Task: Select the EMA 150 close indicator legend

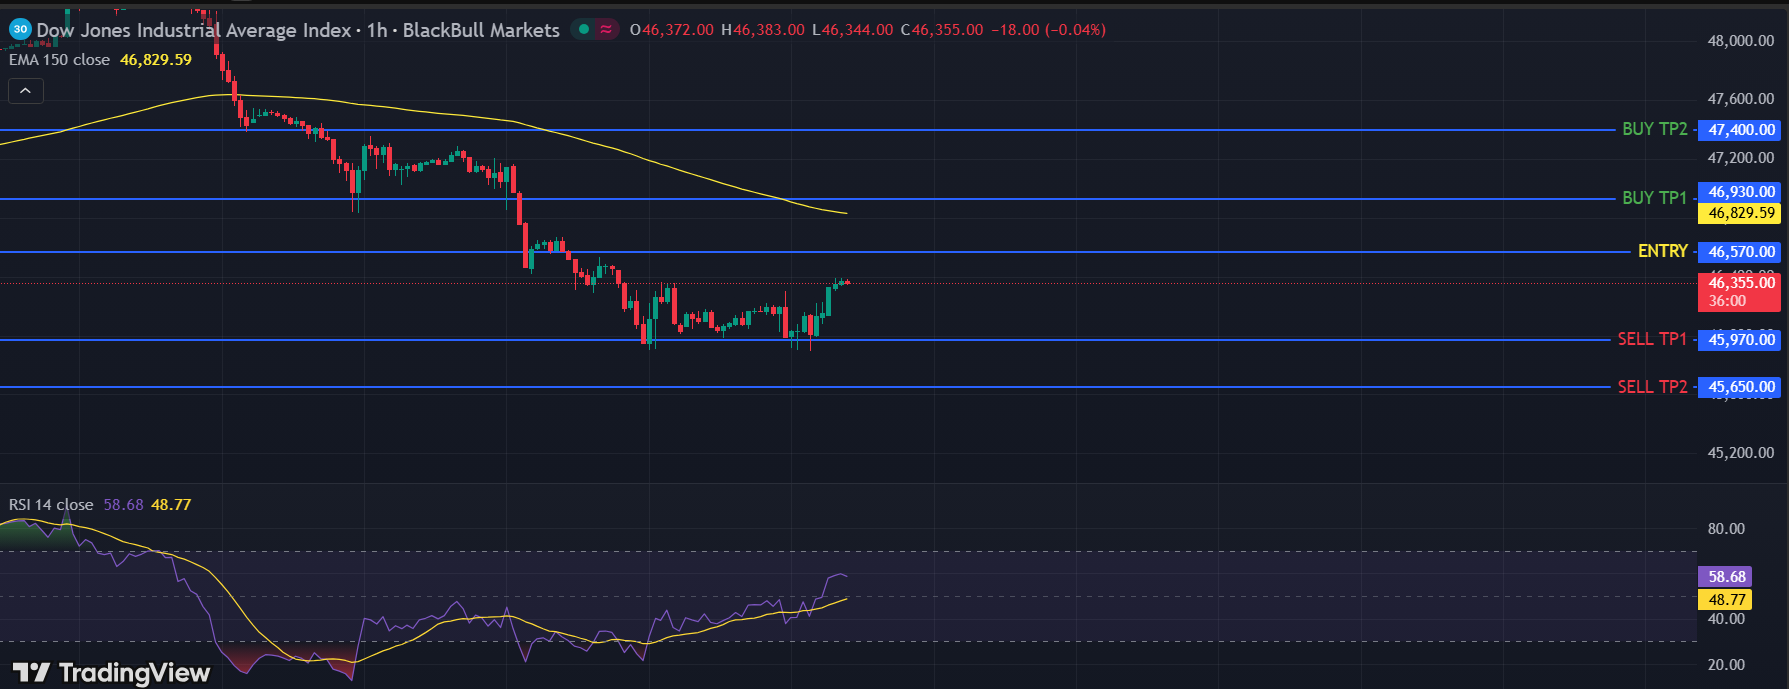Action: 60,60
